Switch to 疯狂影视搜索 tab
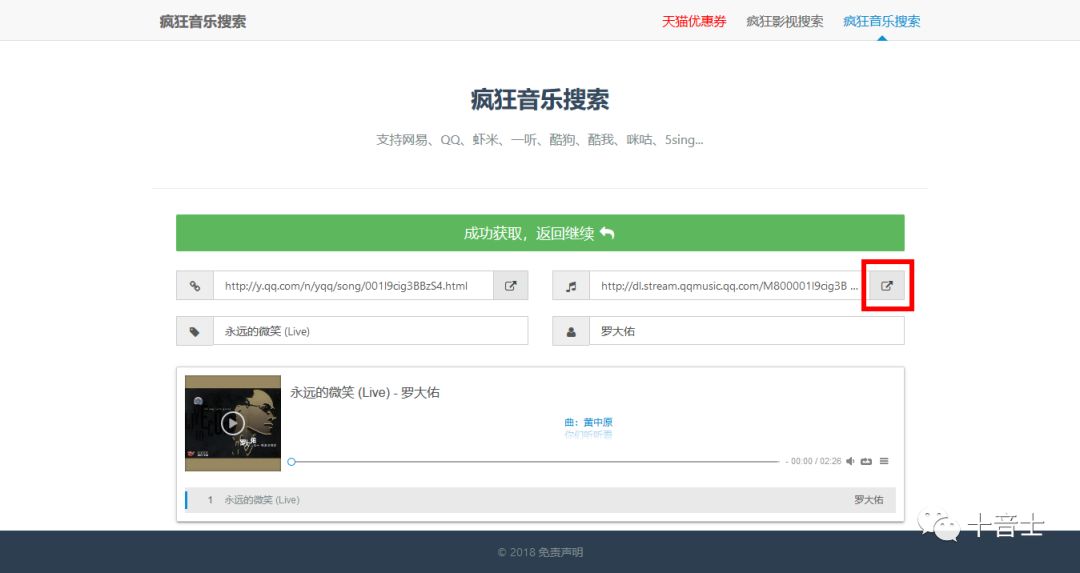This screenshot has height=573, width=1080. [784, 21]
